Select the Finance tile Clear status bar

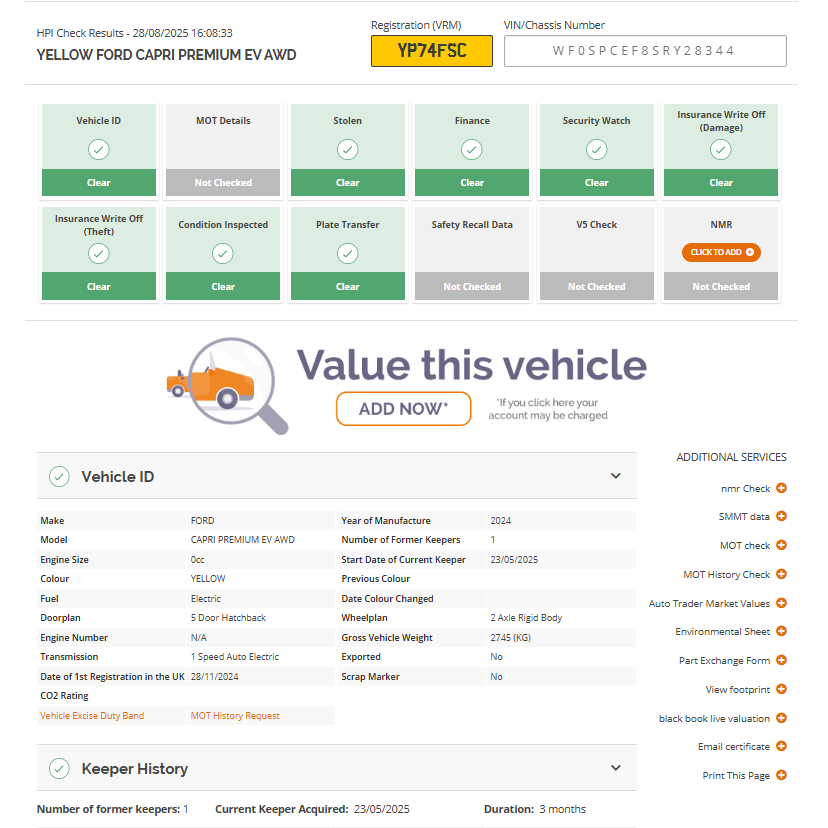point(472,183)
